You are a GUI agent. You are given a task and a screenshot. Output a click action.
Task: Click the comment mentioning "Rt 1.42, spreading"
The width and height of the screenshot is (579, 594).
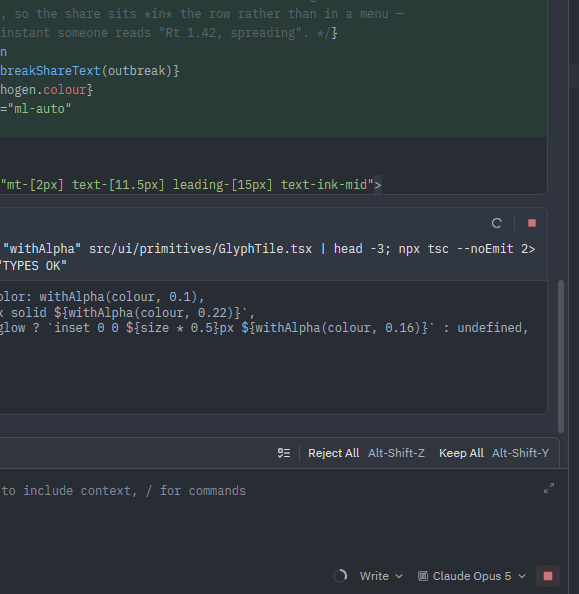[169, 33]
